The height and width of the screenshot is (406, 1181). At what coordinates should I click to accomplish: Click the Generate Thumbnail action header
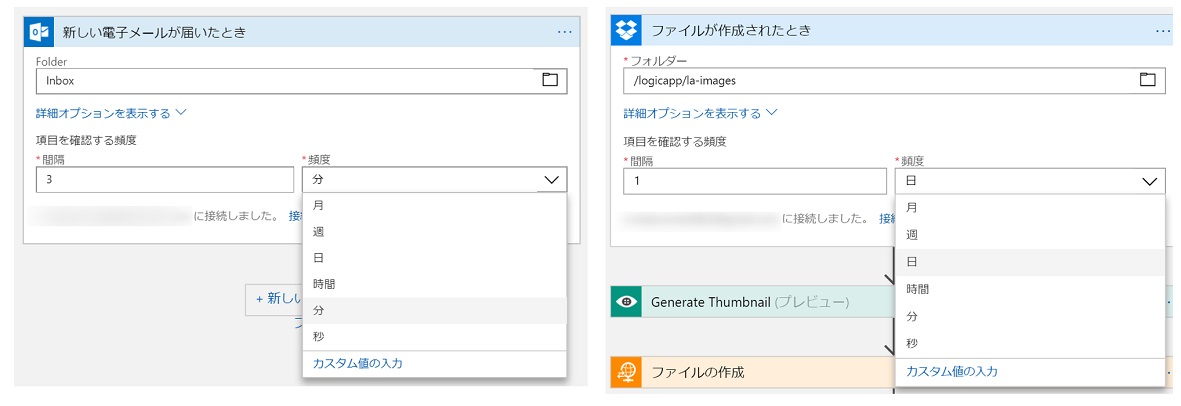click(x=750, y=301)
